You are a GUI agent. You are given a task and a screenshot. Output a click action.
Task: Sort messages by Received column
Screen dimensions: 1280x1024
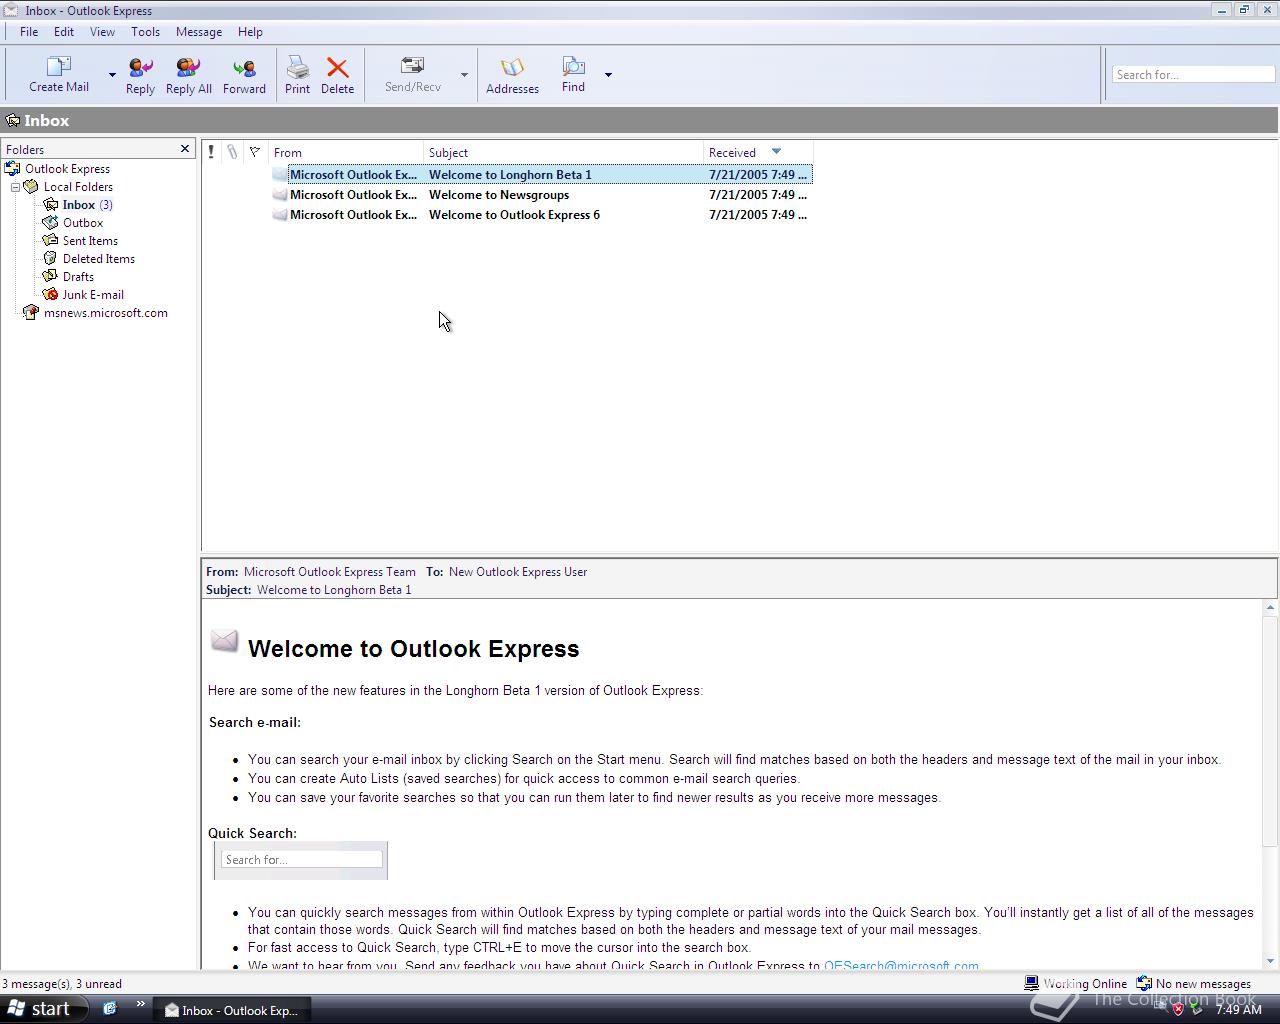[758, 152]
